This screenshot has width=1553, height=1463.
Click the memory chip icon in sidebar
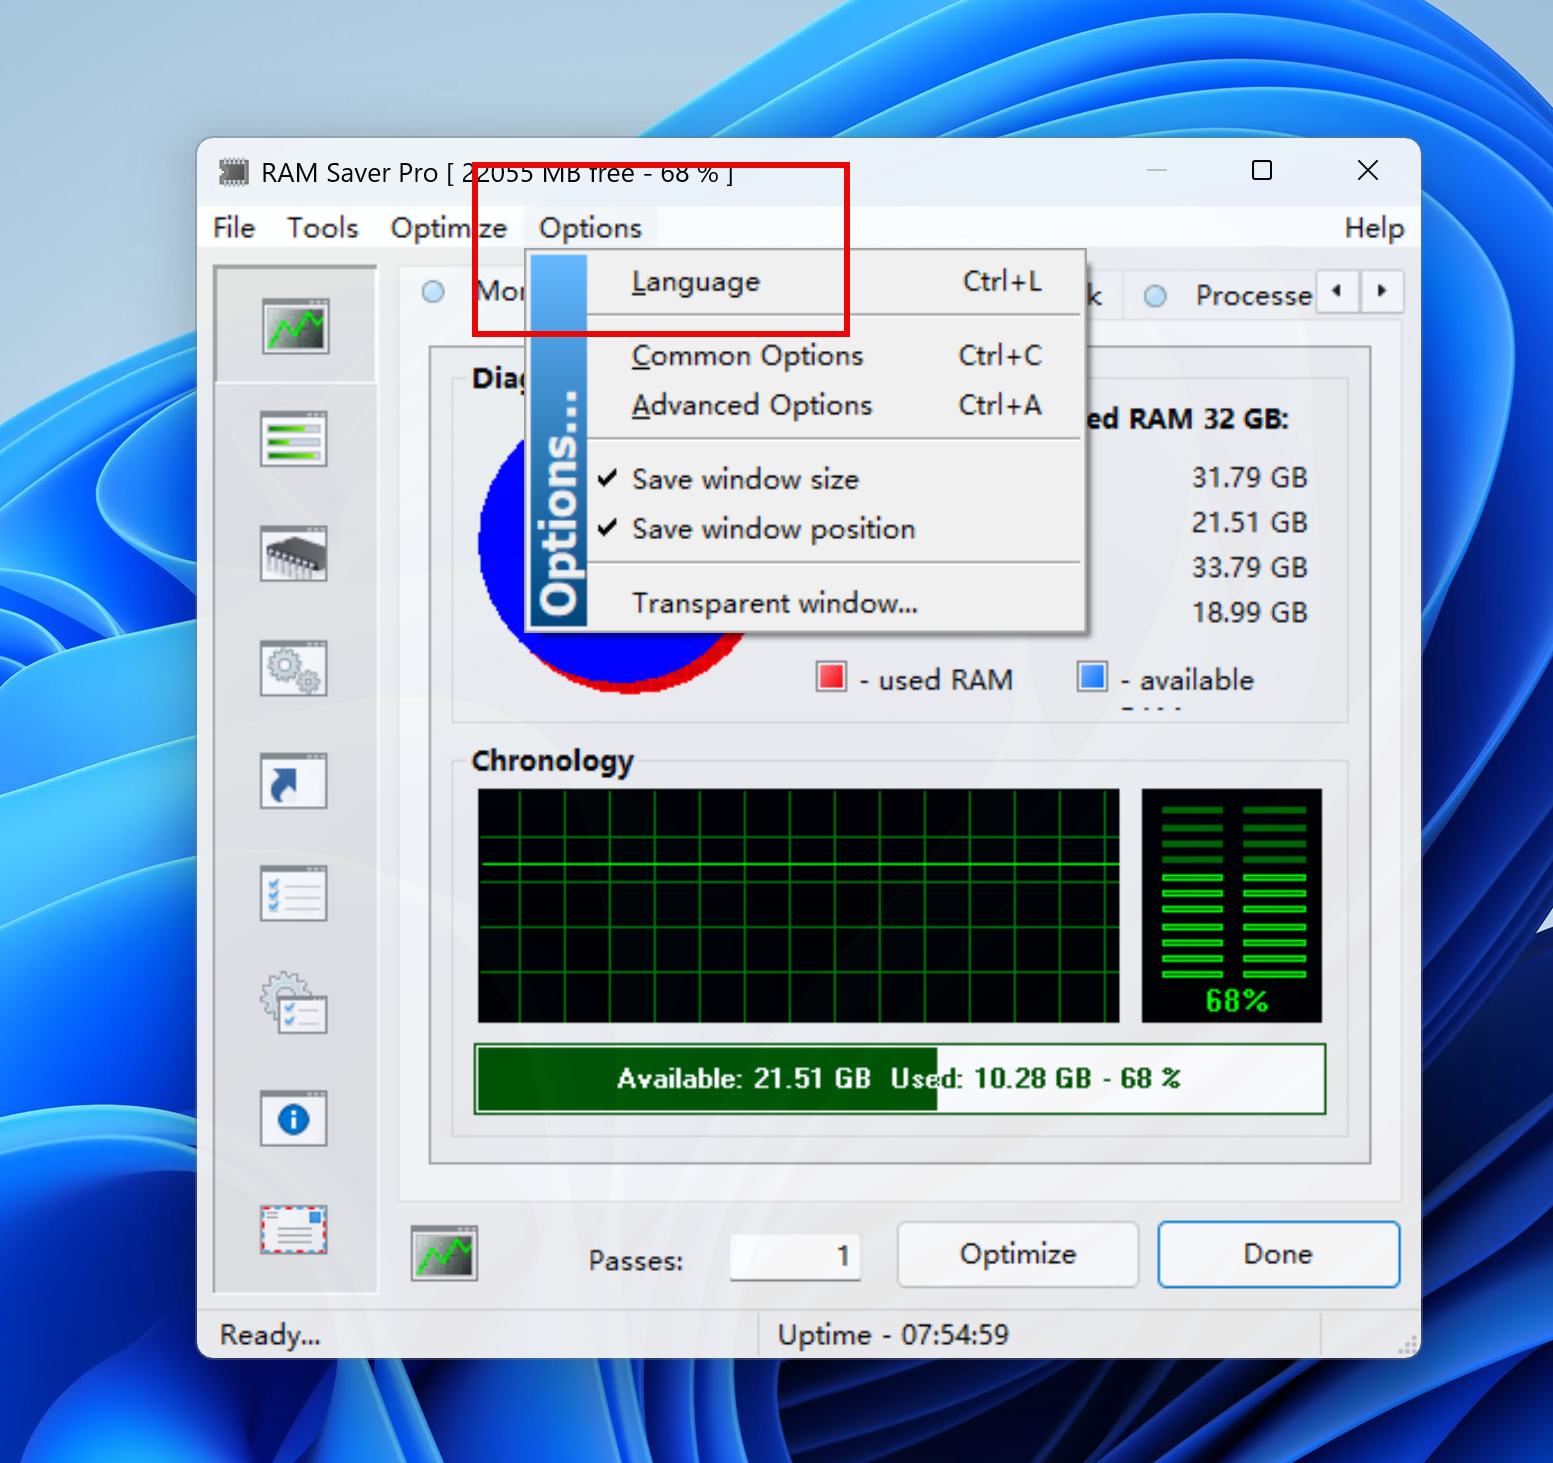[x=293, y=554]
